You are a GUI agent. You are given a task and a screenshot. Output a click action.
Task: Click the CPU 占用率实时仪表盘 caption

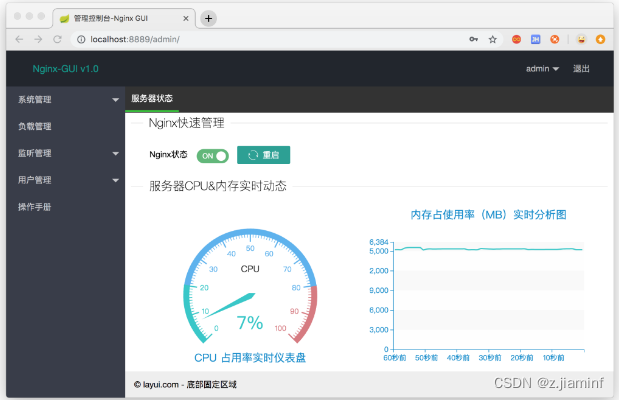click(x=250, y=358)
